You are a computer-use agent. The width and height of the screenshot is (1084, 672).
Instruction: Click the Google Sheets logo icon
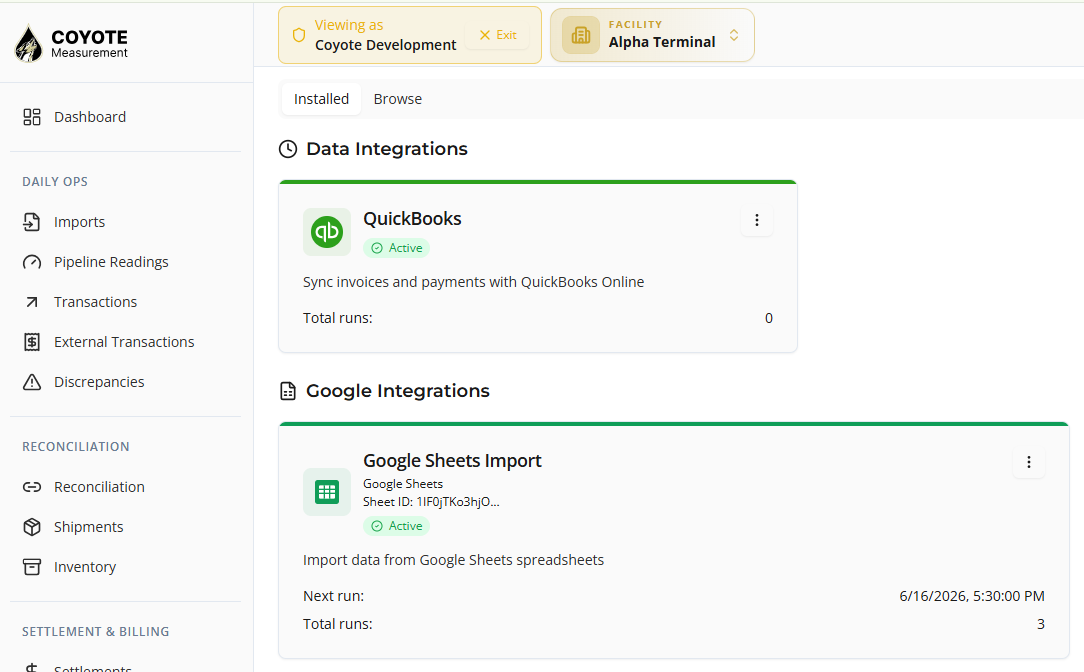(x=327, y=492)
